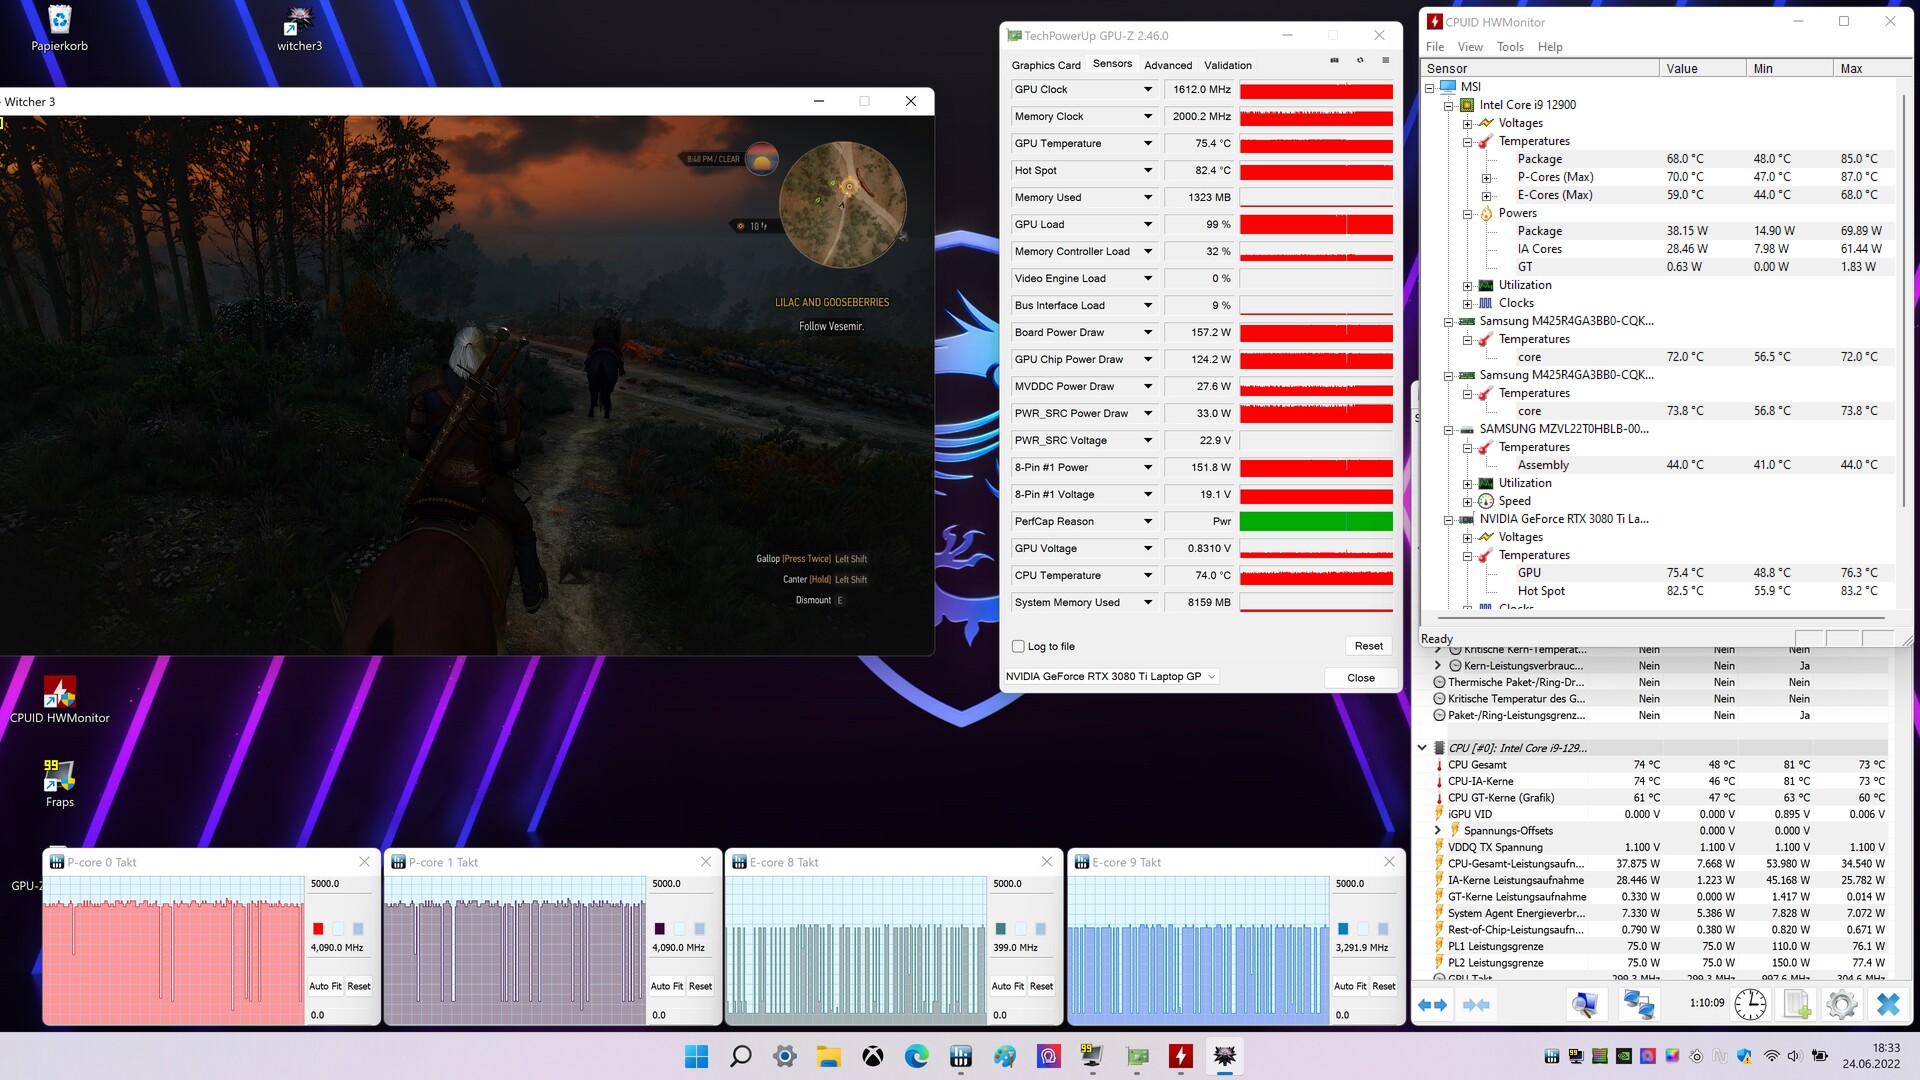Switch to HWiNFO on the taskbar
The width and height of the screenshot is (1920, 1080).
[961, 1056]
